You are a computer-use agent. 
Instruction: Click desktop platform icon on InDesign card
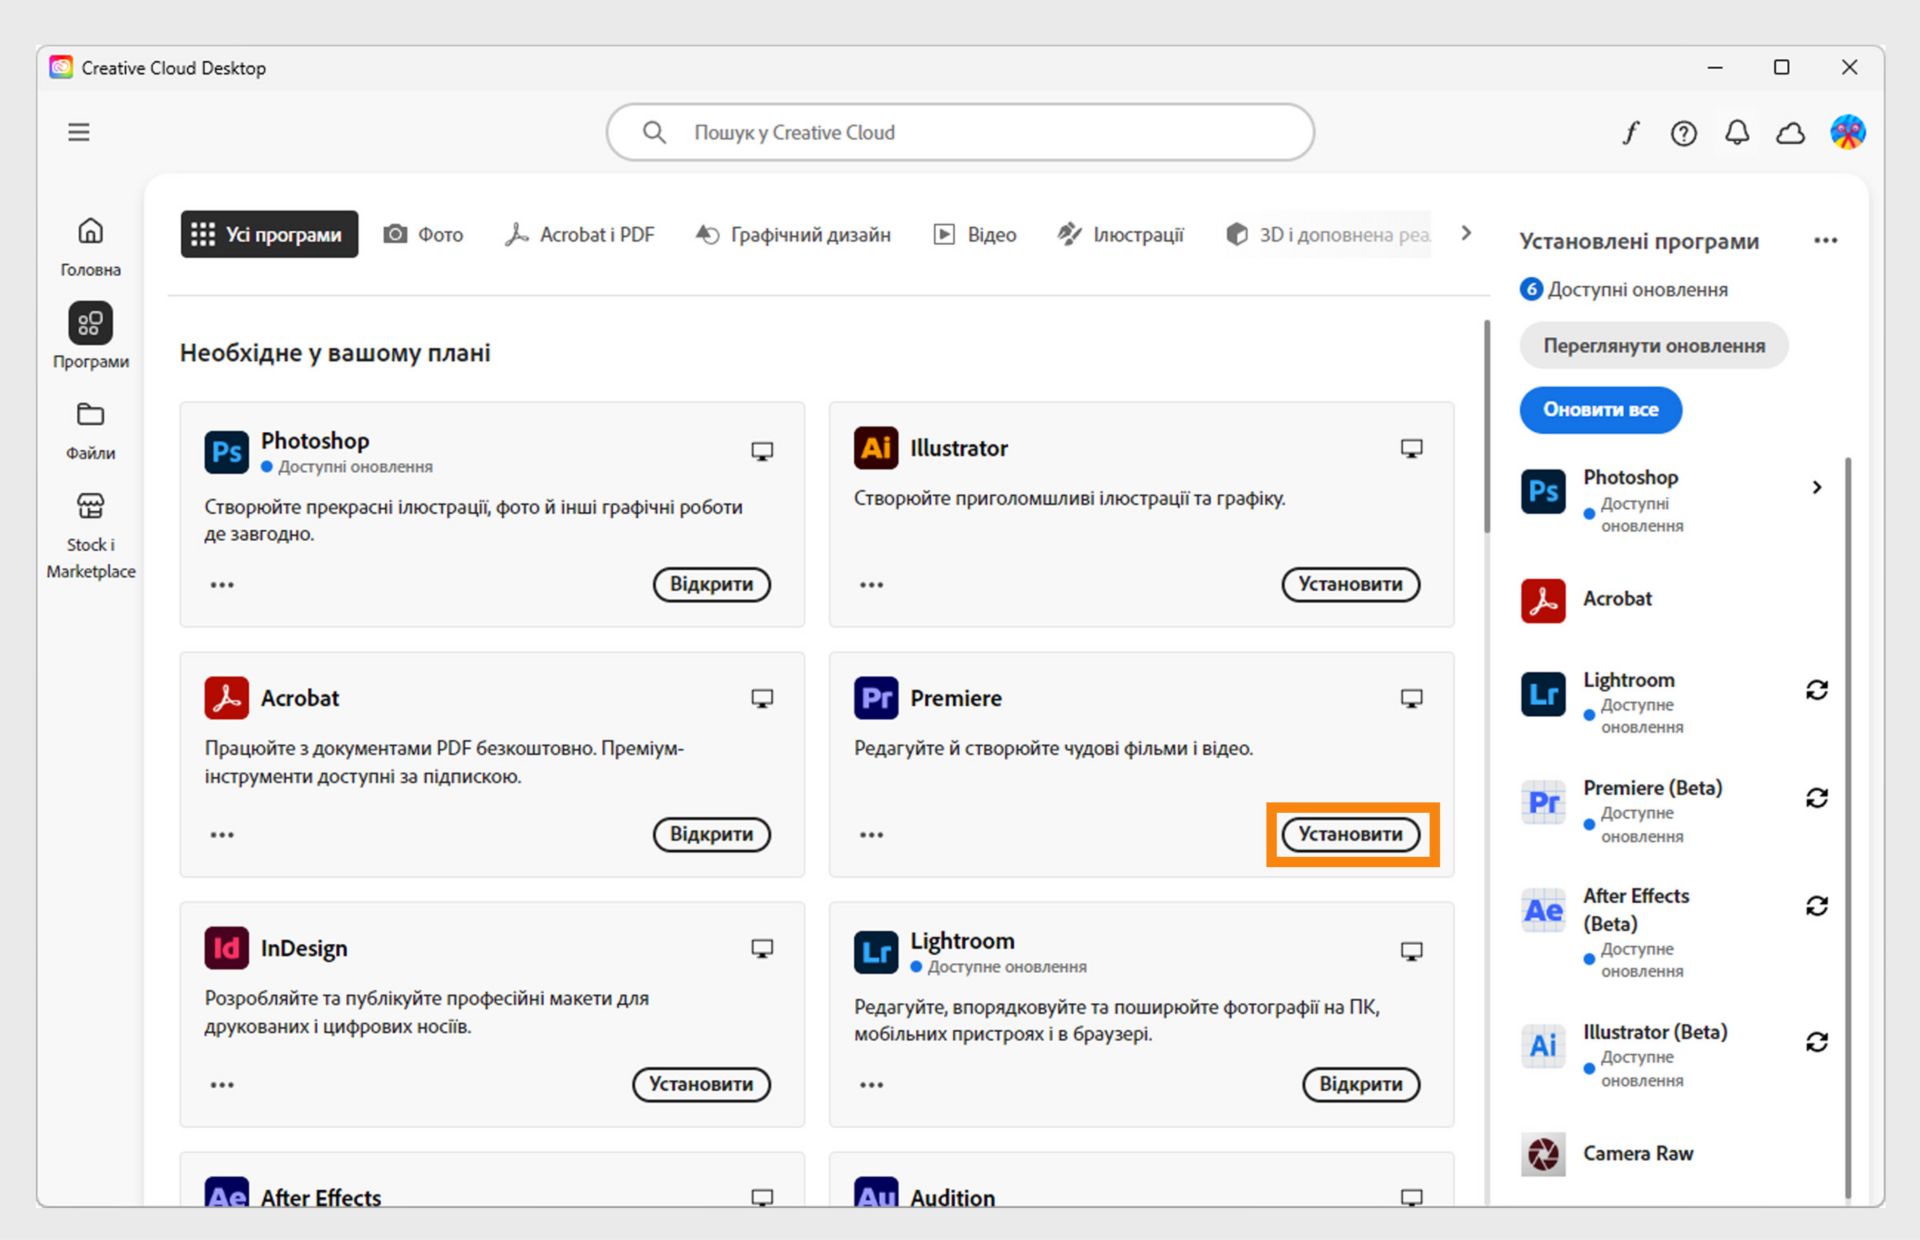pyautogui.click(x=762, y=948)
